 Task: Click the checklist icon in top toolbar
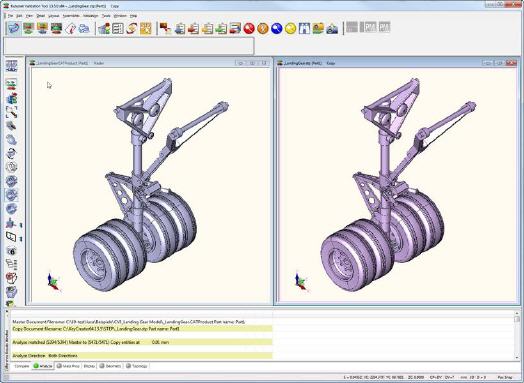point(118,29)
